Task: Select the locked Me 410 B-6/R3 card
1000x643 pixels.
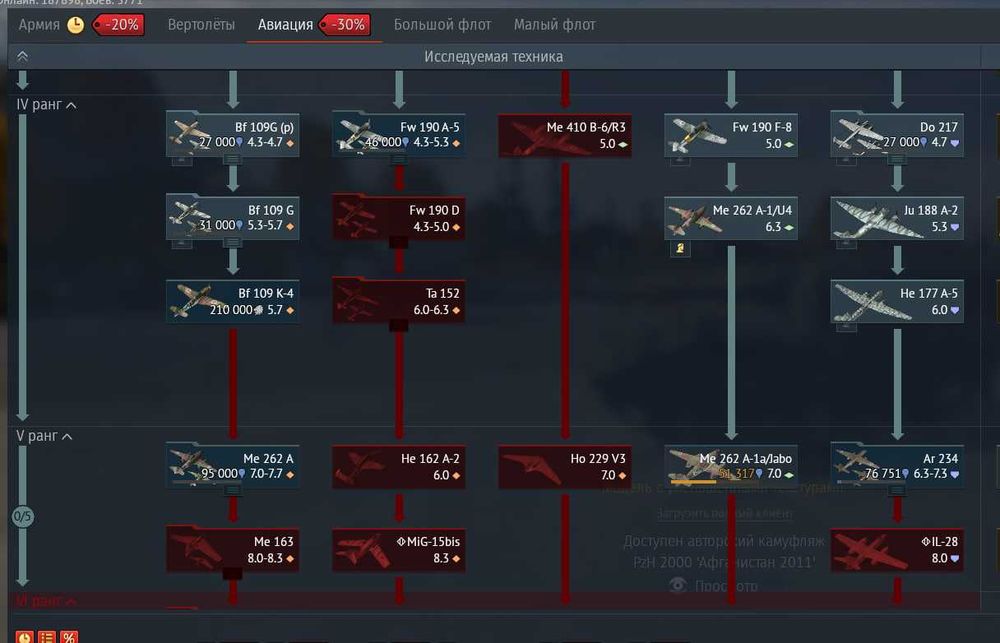Action: (564, 135)
